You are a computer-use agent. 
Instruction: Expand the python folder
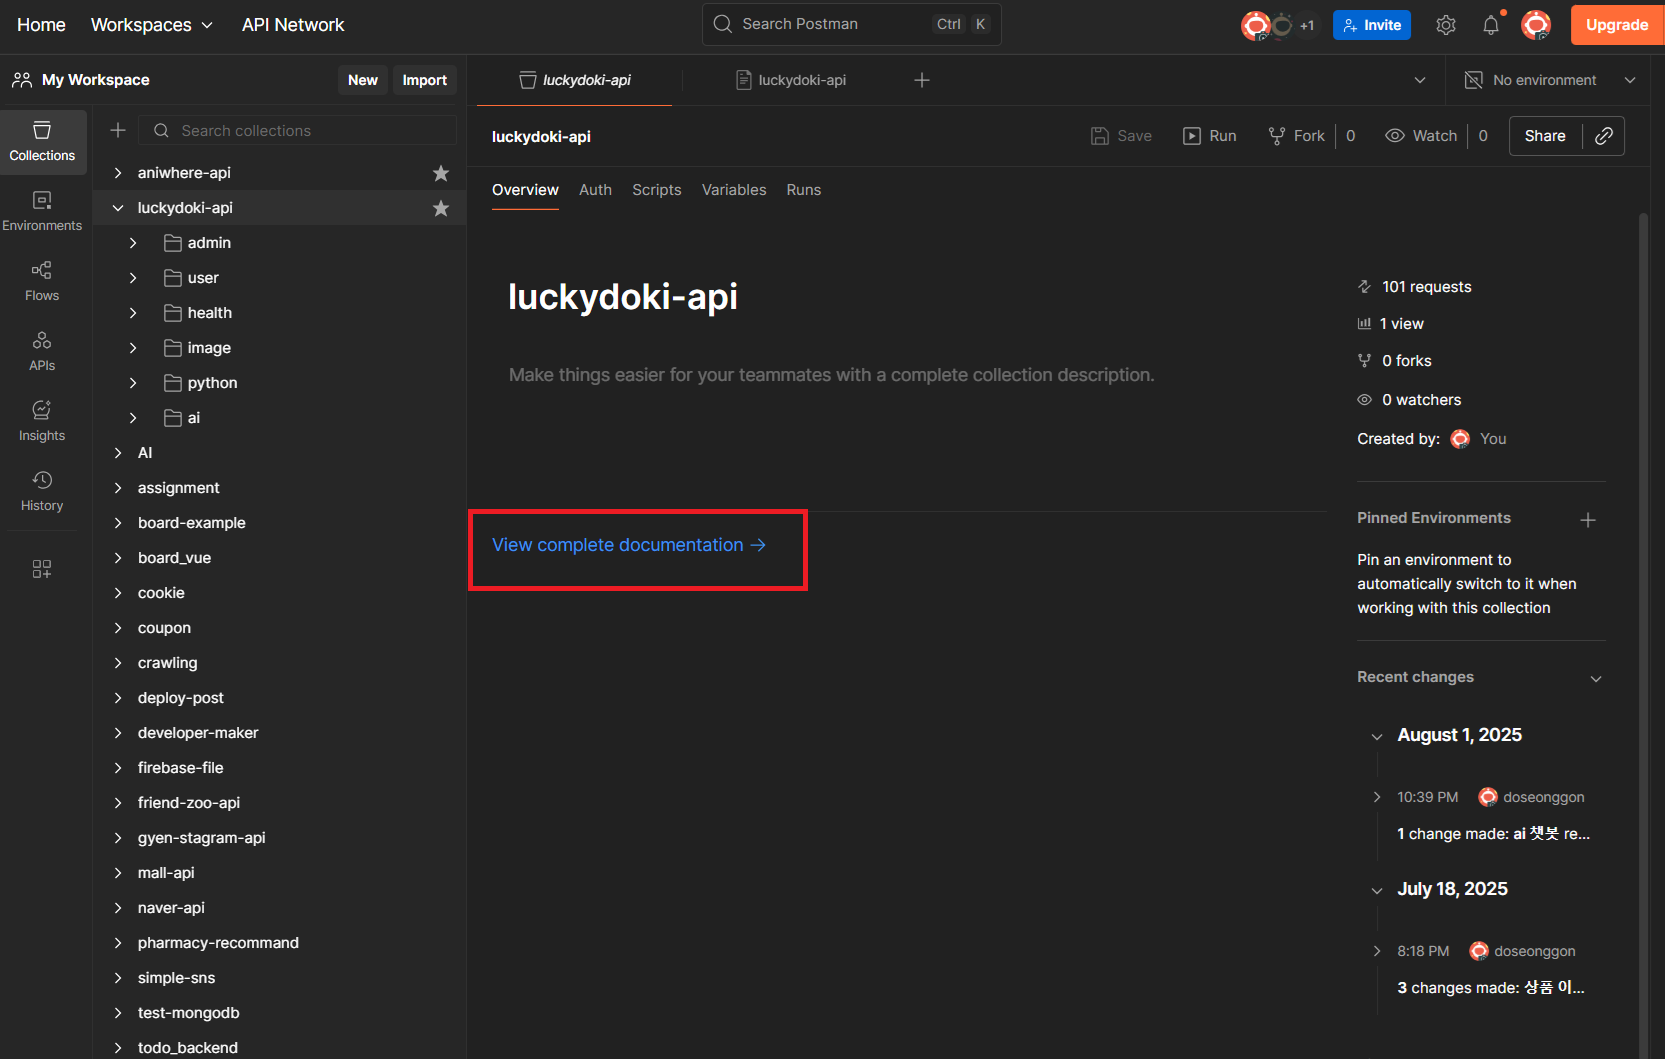[x=133, y=383]
